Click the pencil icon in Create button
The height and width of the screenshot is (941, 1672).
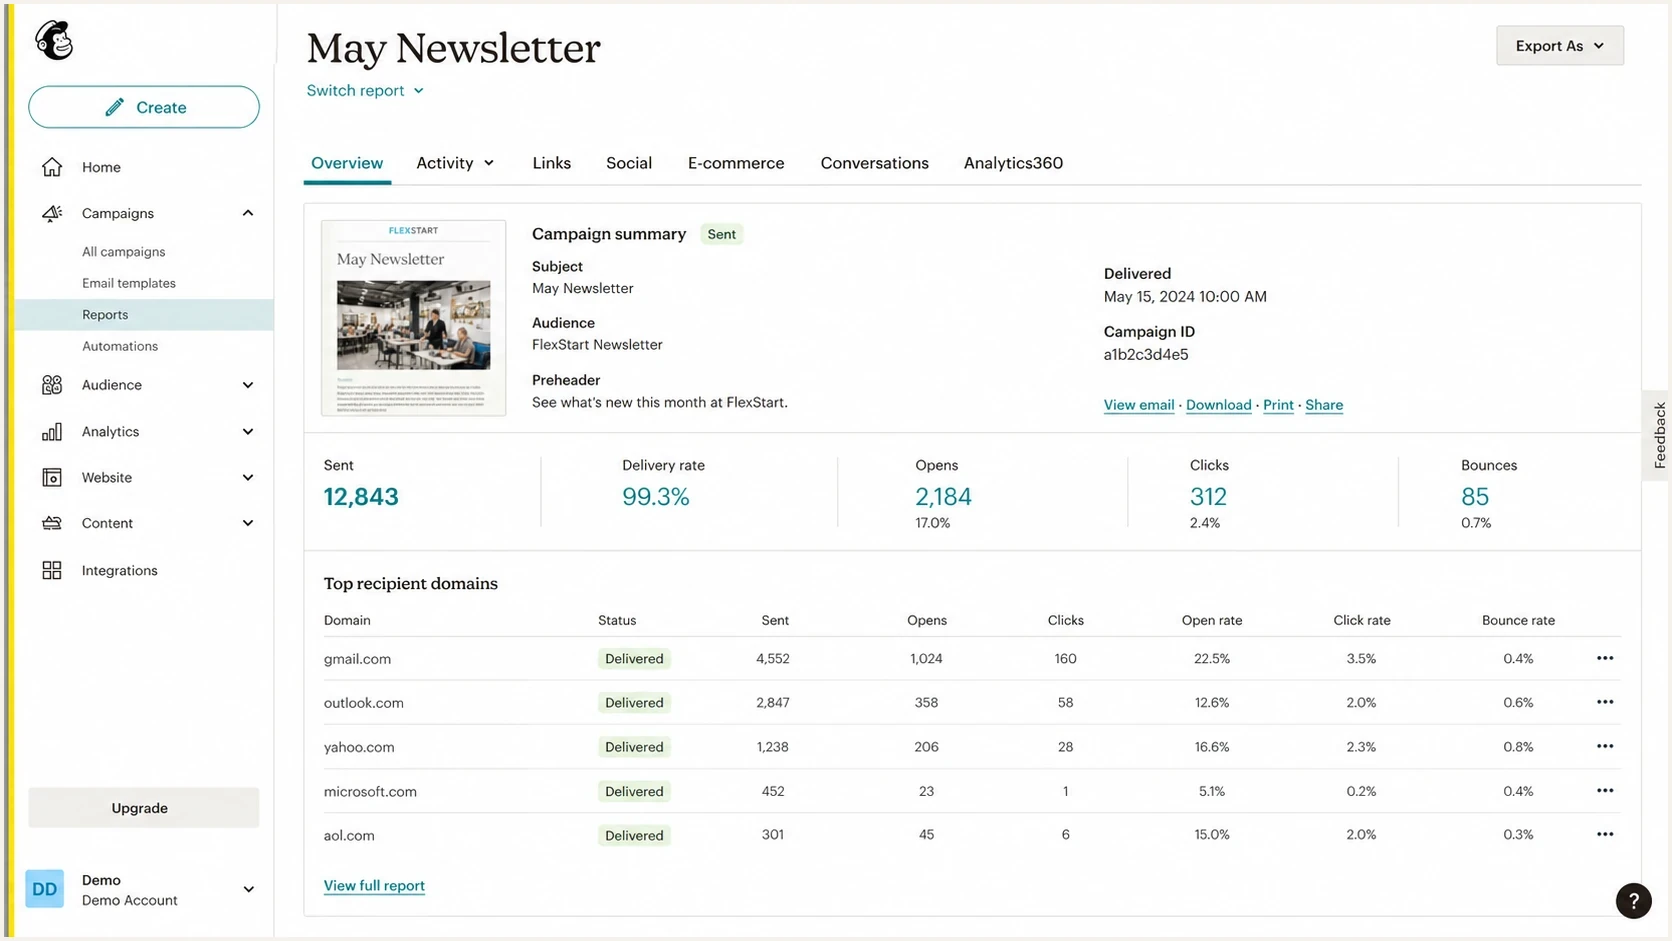tap(115, 107)
